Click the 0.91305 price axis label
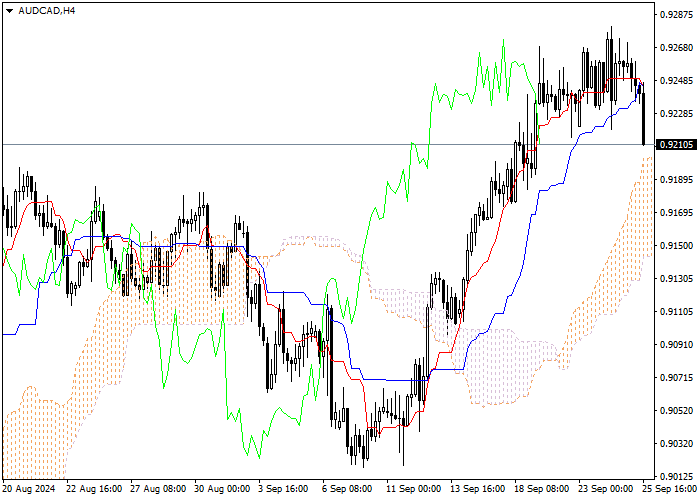Image resolution: width=700 pixels, height=500 pixels. coord(677,279)
